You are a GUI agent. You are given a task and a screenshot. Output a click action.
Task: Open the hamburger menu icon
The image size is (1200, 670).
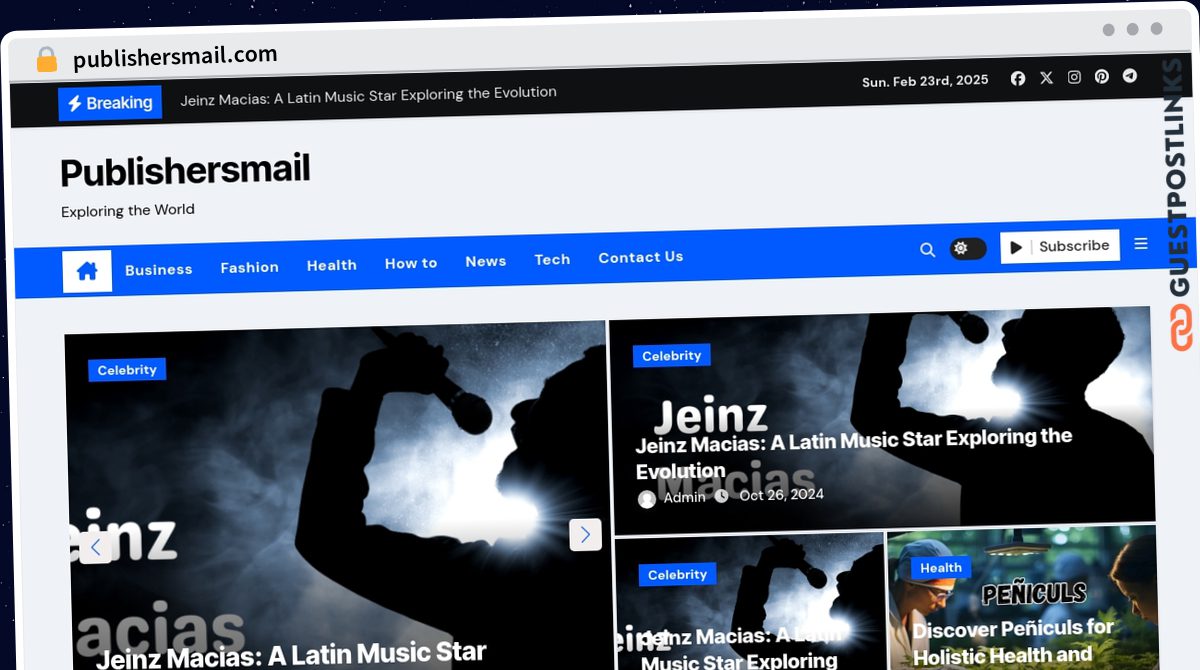click(x=1141, y=244)
